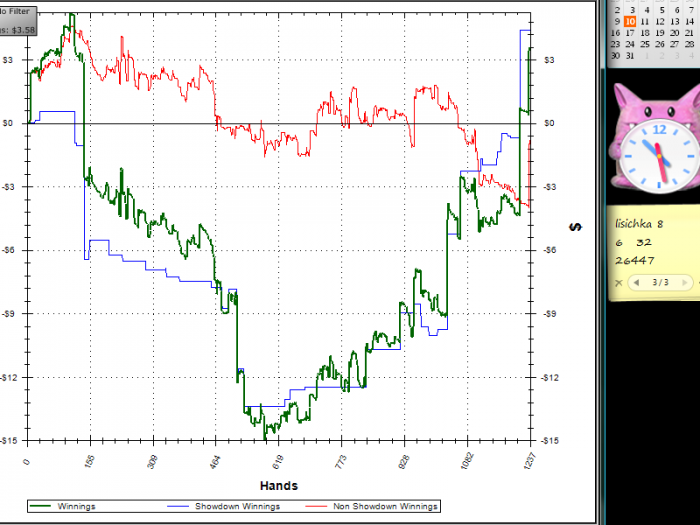Click the '26447' line on the sticky note
The height and width of the screenshot is (525, 700).
coord(634,260)
